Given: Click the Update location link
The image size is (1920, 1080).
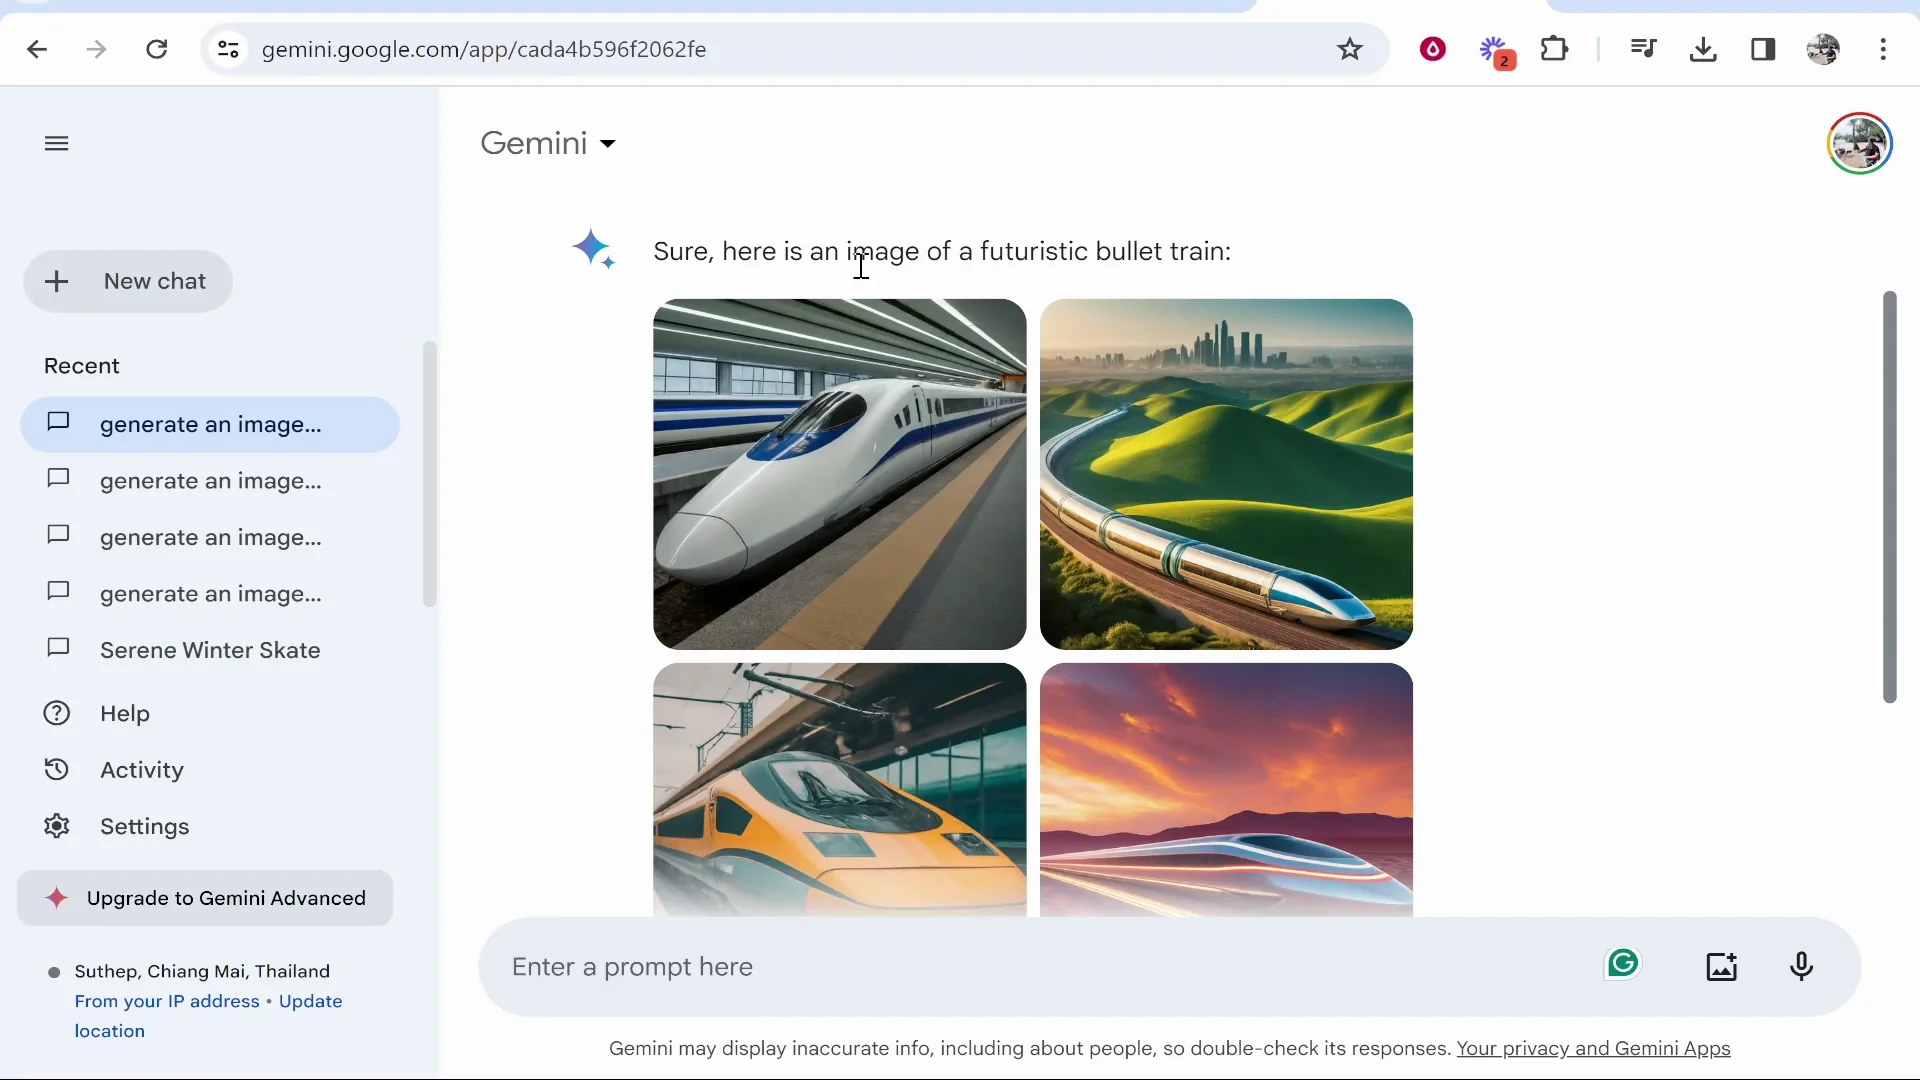Looking at the screenshot, I should 310,1001.
